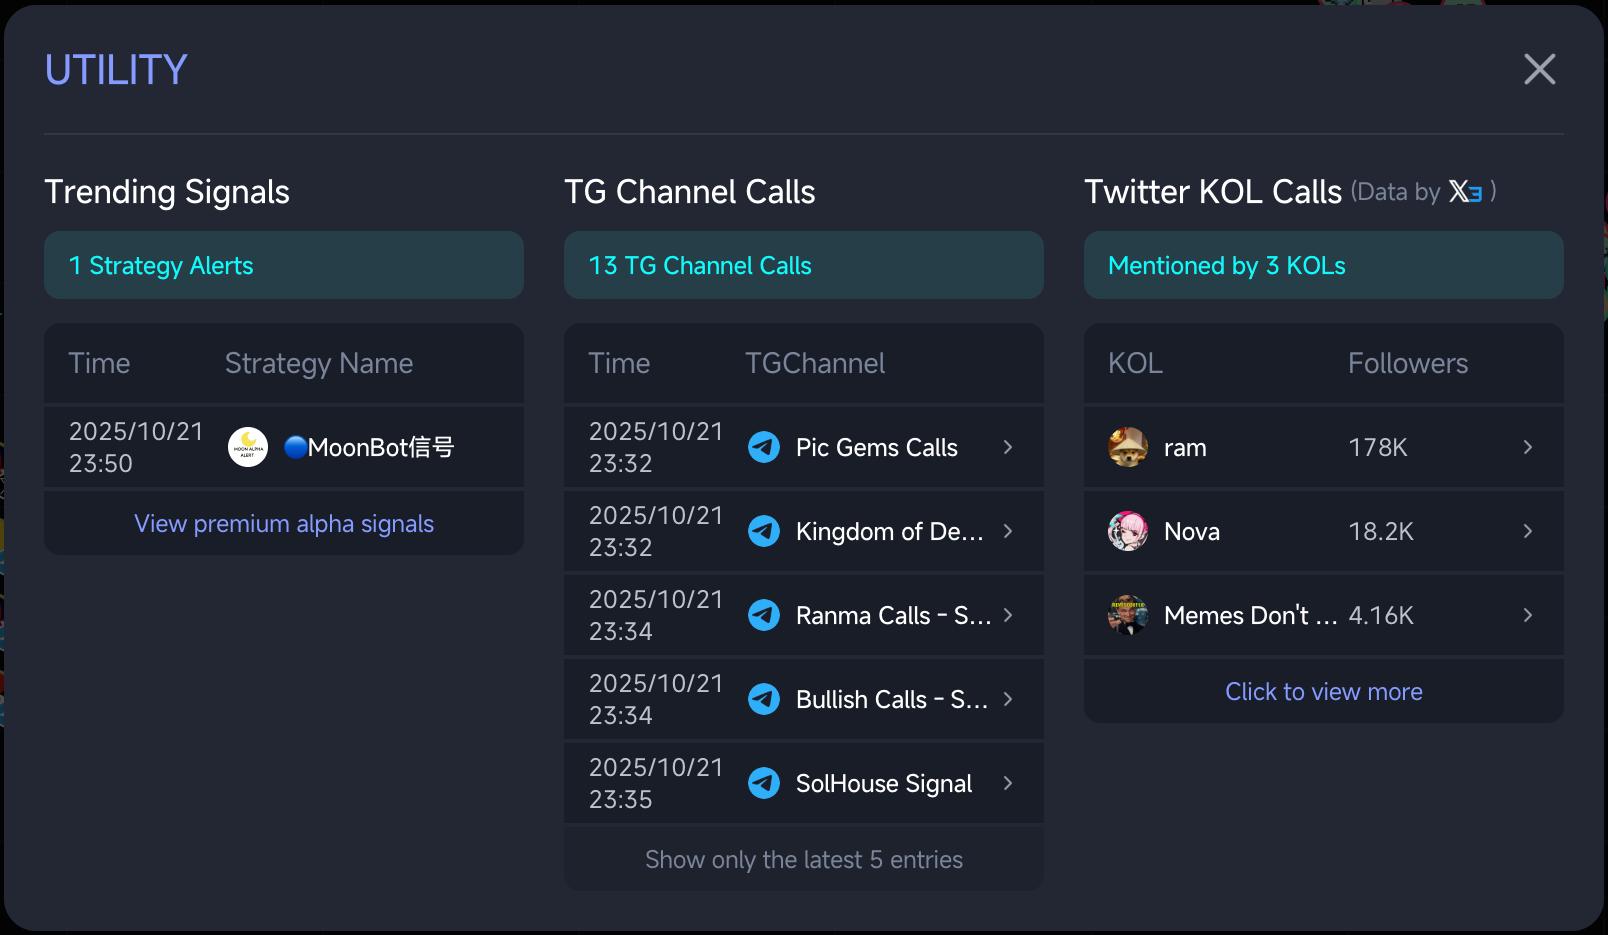This screenshot has width=1608, height=935.
Task: Click the X3 data provider logo
Action: pyautogui.click(x=1465, y=191)
